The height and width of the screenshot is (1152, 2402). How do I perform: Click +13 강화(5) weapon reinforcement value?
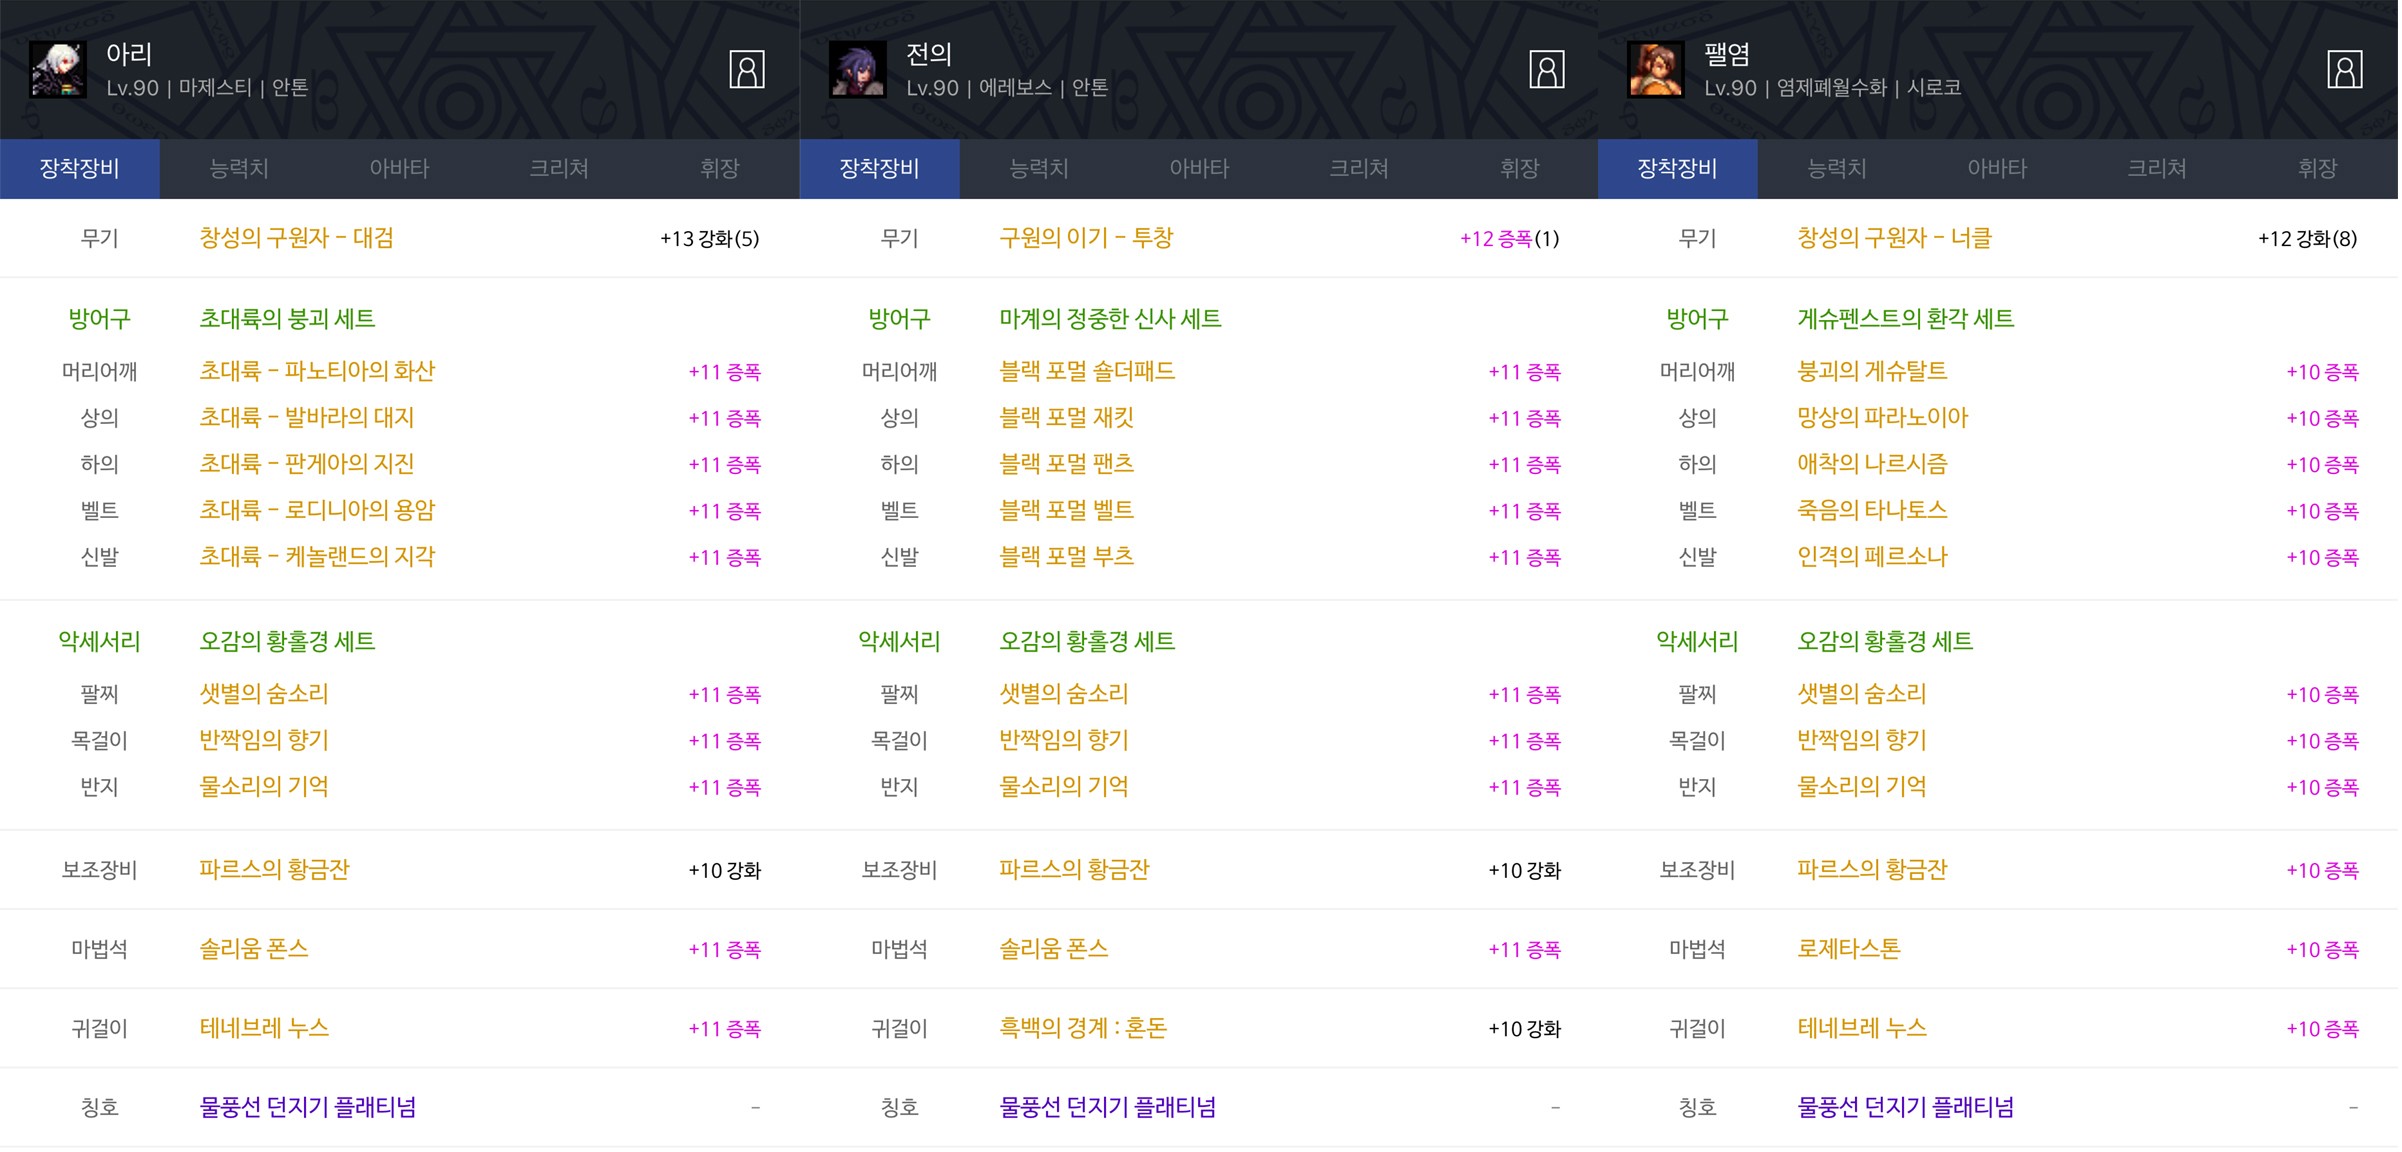(x=710, y=239)
